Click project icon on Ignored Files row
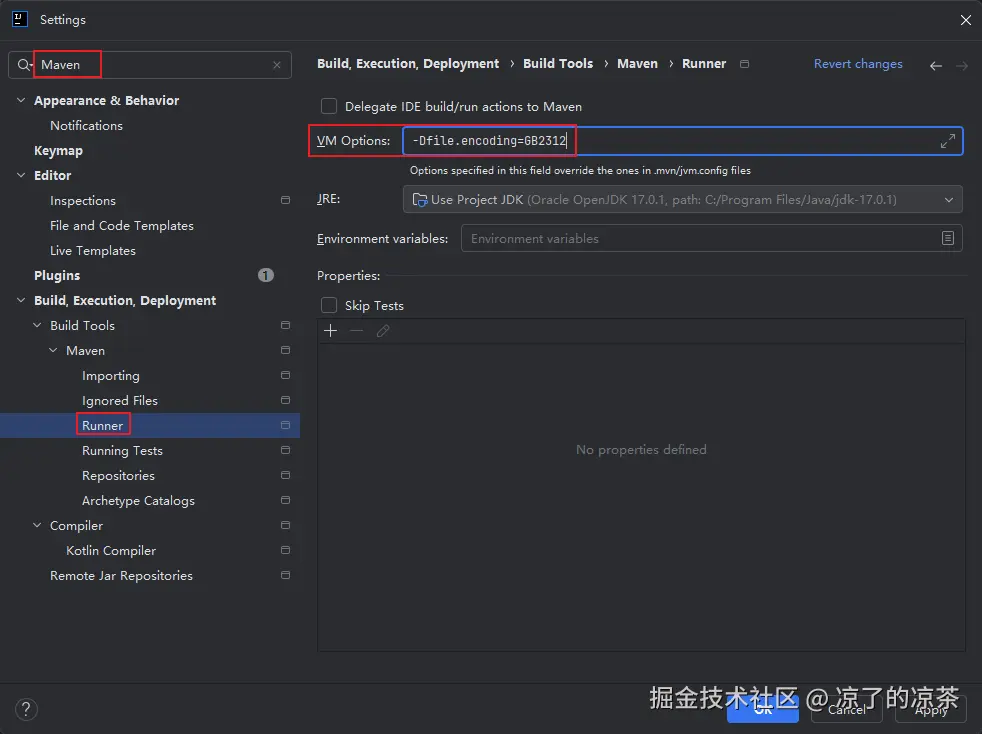This screenshot has width=982, height=734. [286, 400]
